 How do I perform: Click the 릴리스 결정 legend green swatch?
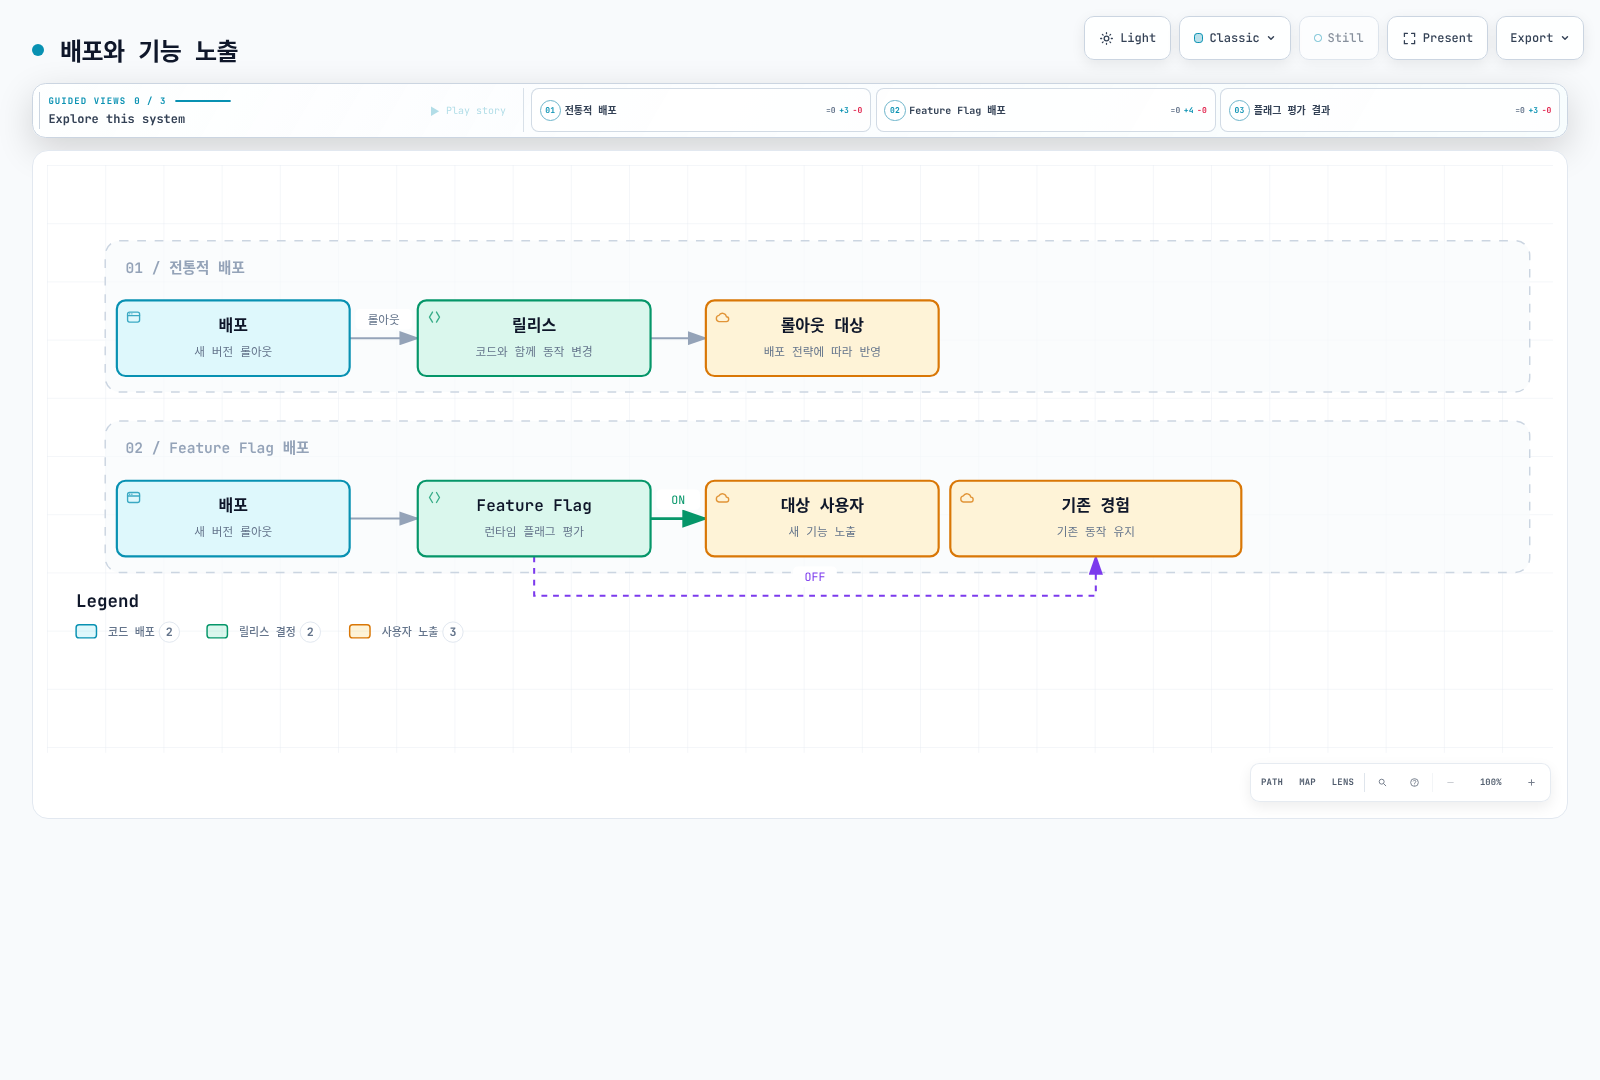pos(217,631)
